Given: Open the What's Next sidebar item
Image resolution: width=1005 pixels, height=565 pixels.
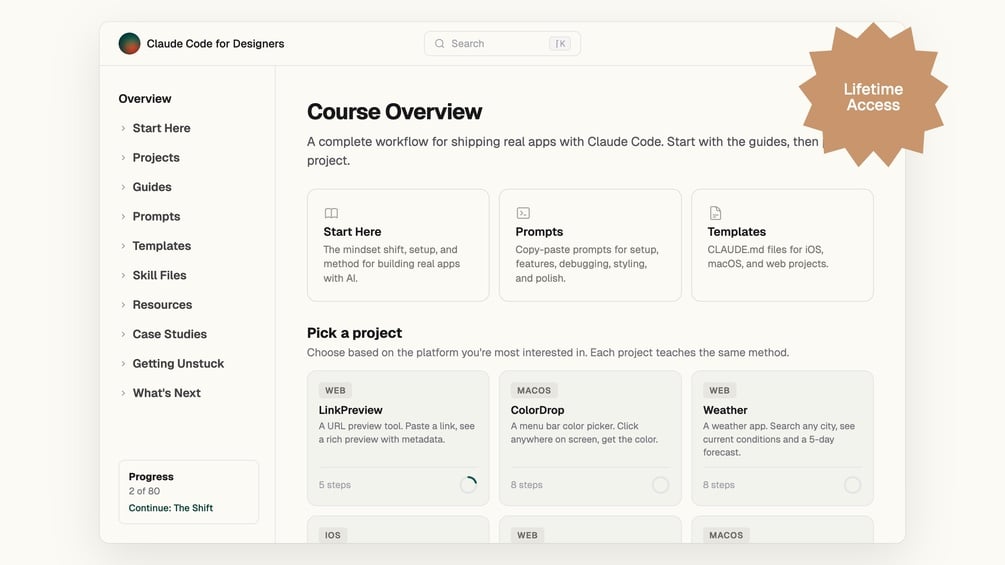Looking at the screenshot, I should coord(167,393).
